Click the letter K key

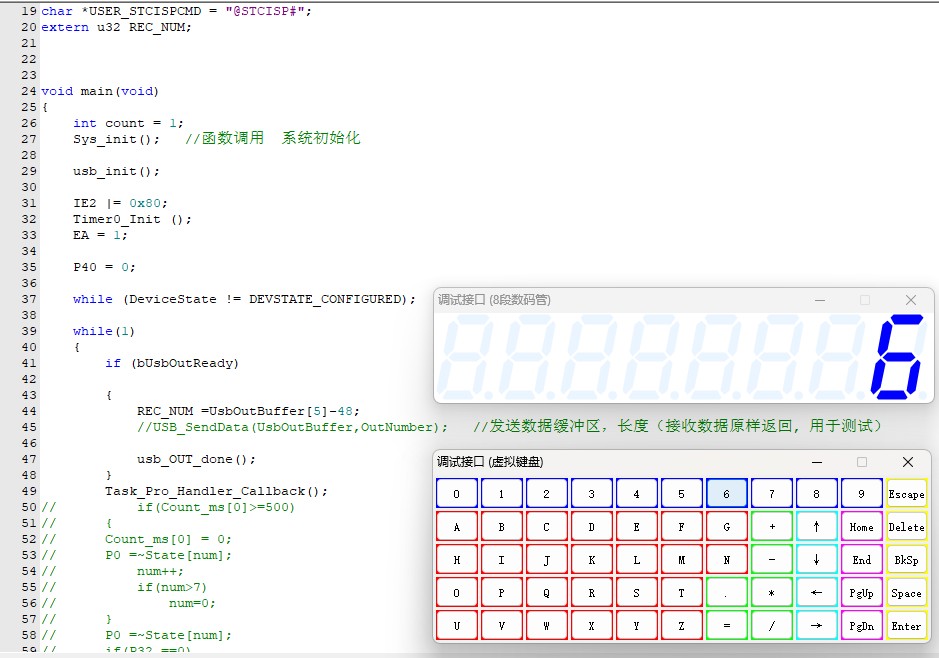point(592,560)
